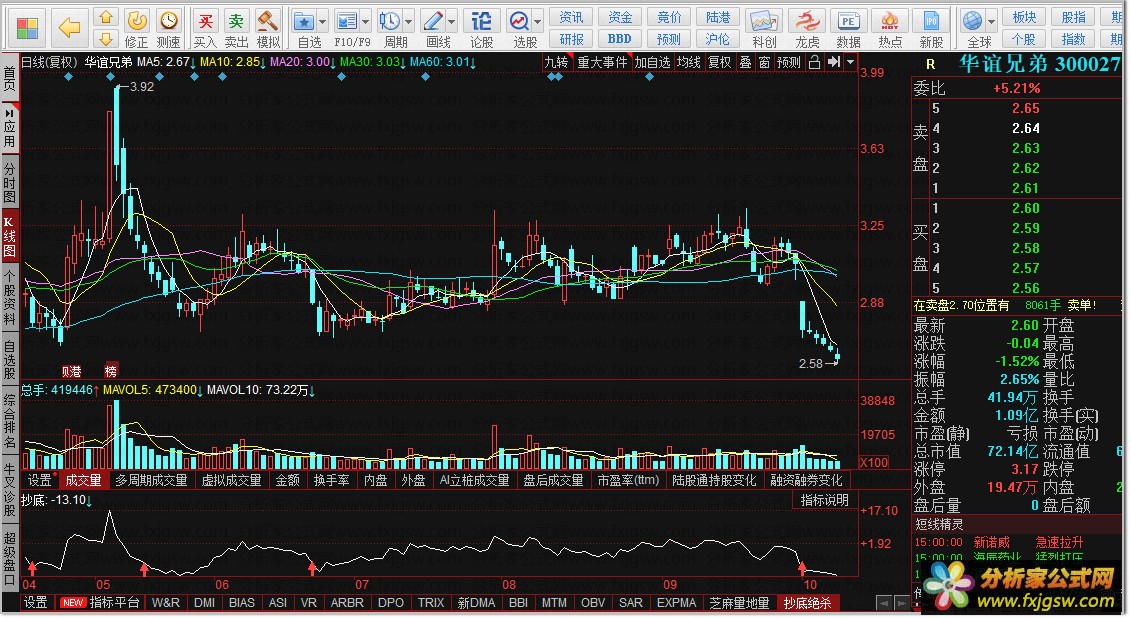The height and width of the screenshot is (618, 1131).
Task: Open the 论股 discussion icon
Action: tap(481, 21)
